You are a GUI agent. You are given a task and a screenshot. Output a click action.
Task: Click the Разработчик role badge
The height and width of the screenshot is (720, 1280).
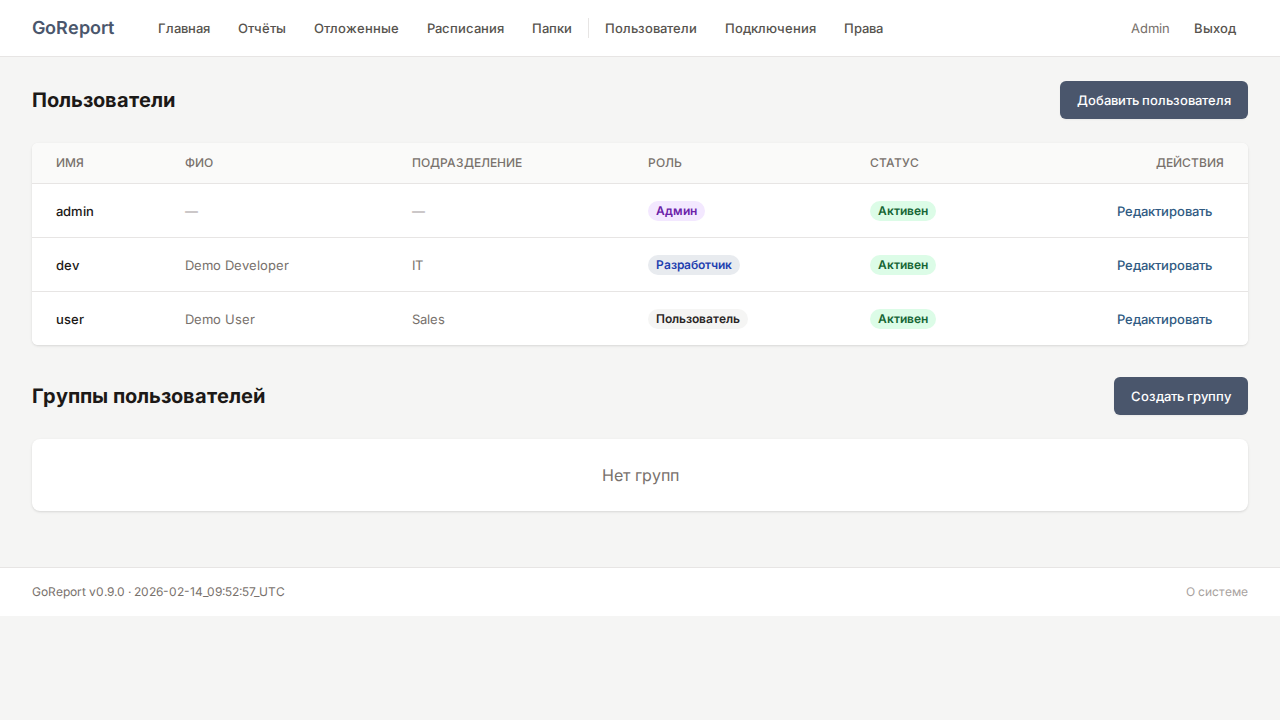(x=694, y=265)
